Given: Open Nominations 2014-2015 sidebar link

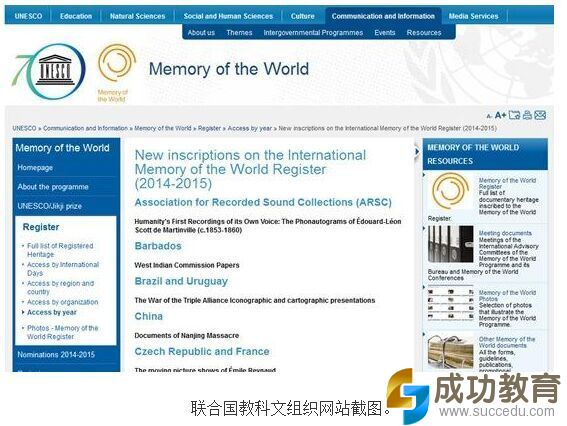Looking at the screenshot, I should 56,355.
